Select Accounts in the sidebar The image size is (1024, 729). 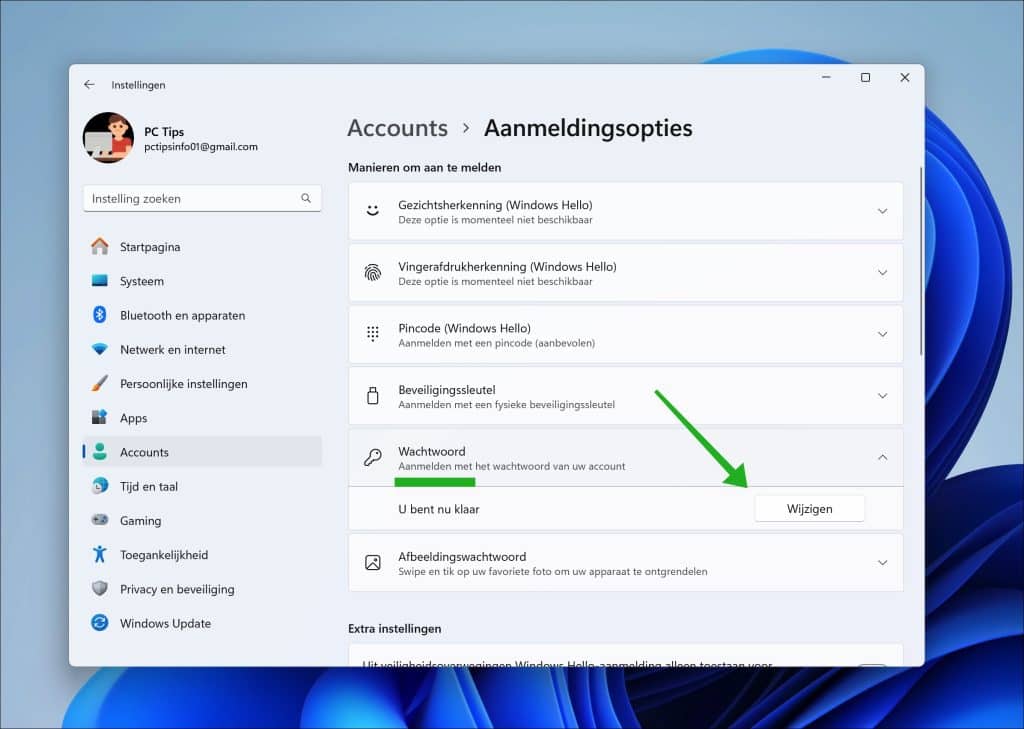pyautogui.click(x=202, y=452)
